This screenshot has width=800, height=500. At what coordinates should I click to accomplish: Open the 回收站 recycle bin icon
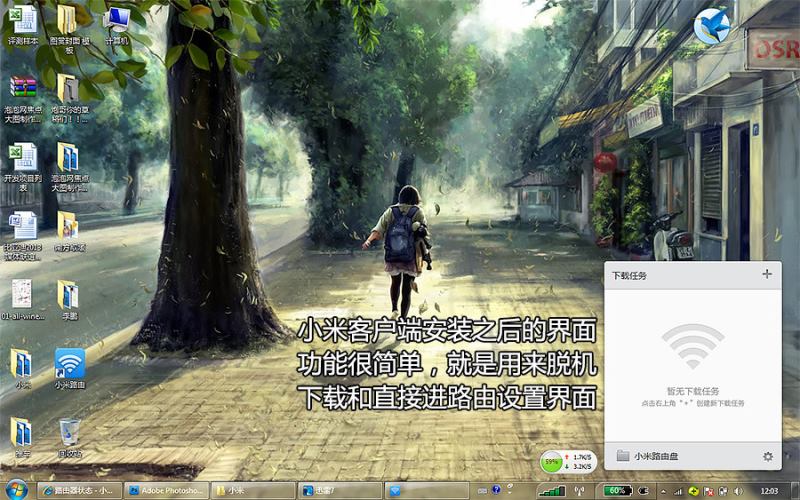click(69, 437)
